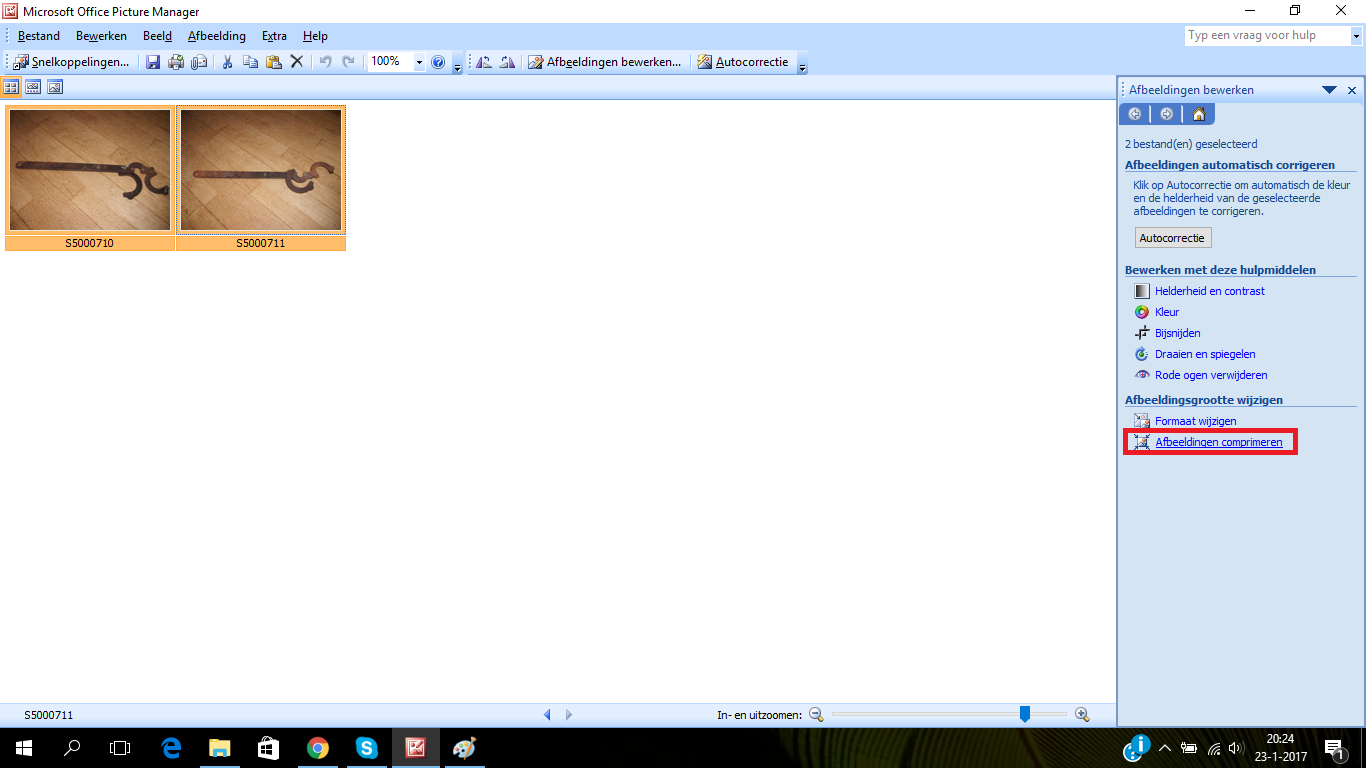The image size is (1366, 768).
Task: Switch to Thumbnail view mode
Action: (x=11, y=87)
